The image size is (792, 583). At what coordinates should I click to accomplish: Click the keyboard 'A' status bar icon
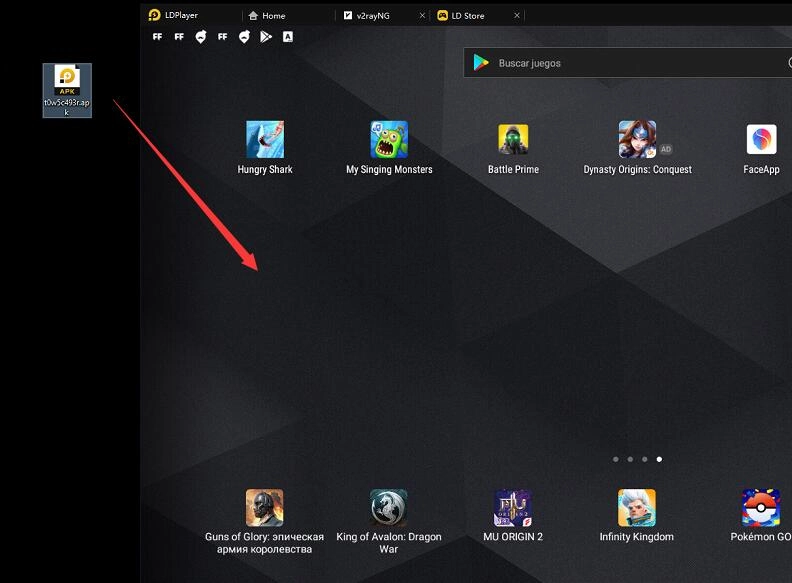pos(287,36)
